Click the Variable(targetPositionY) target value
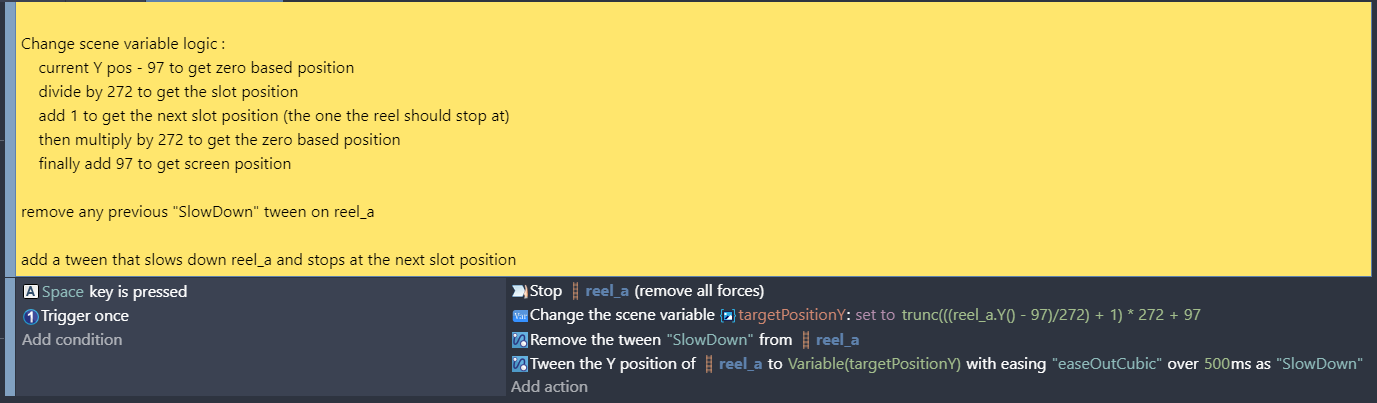 tap(874, 364)
